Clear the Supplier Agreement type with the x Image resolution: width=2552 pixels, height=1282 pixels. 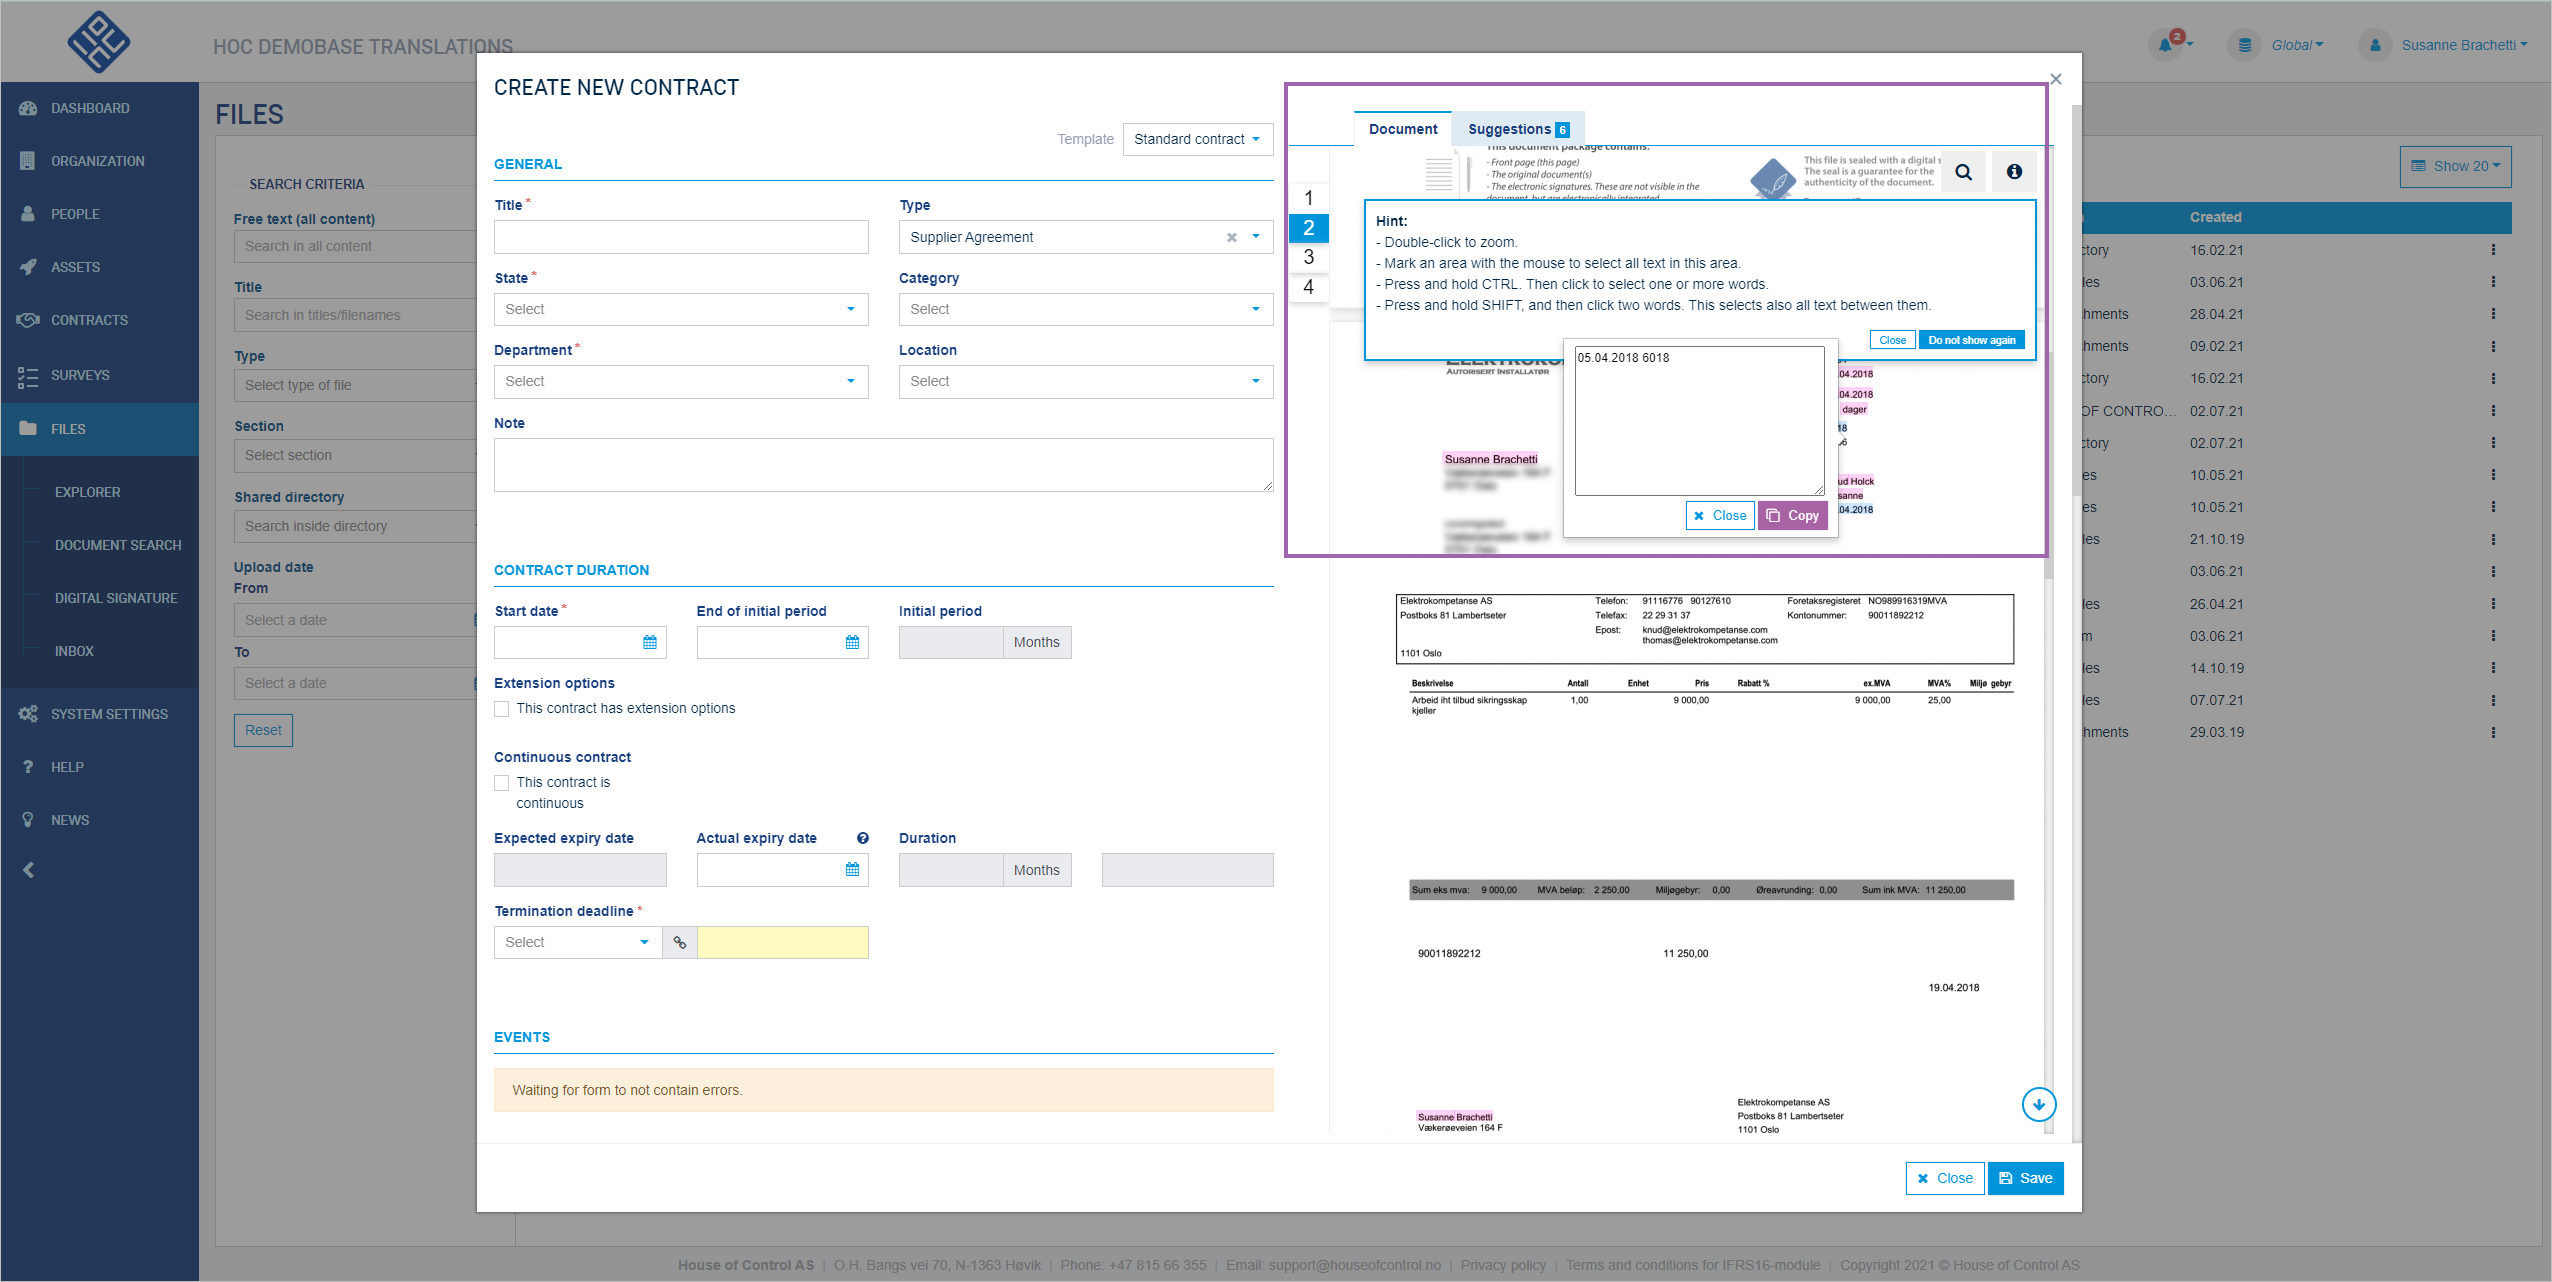click(1231, 237)
